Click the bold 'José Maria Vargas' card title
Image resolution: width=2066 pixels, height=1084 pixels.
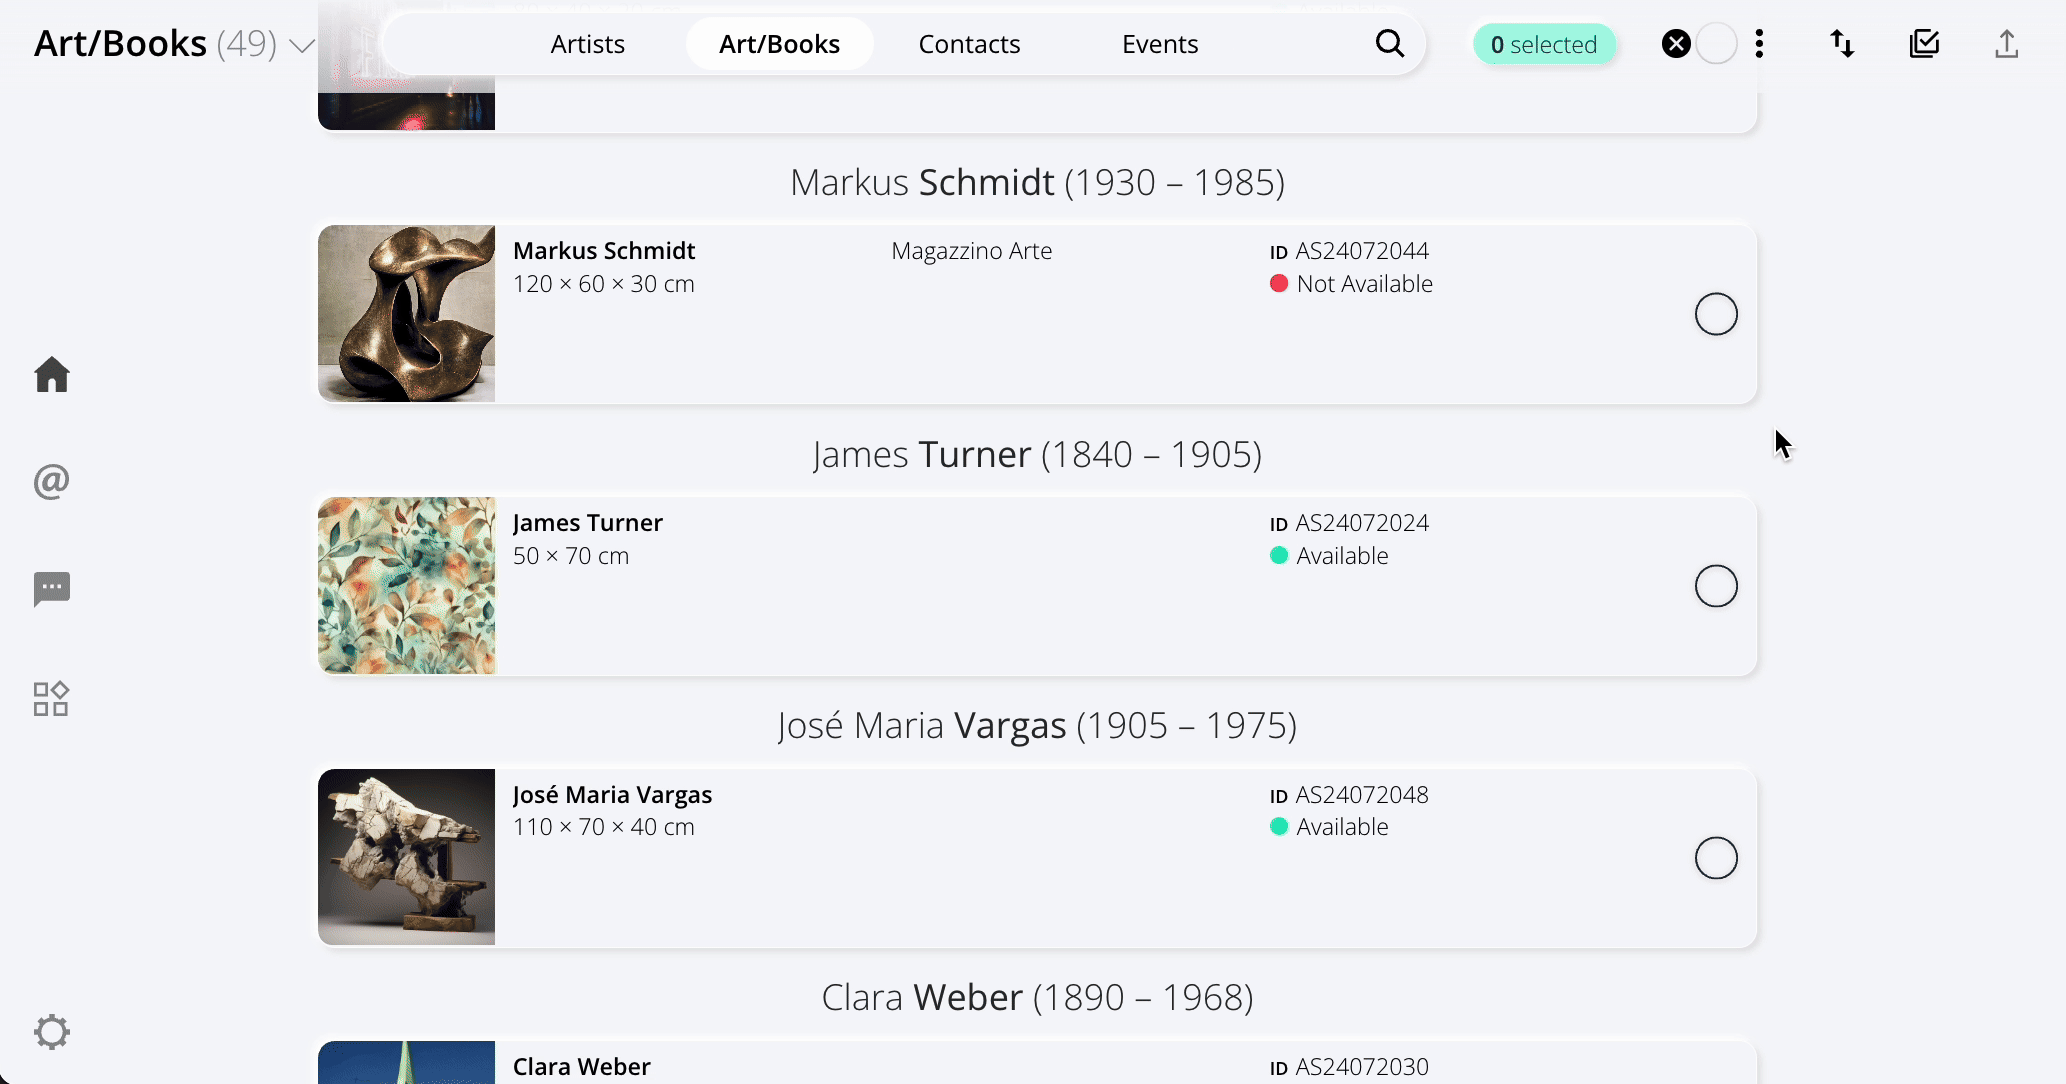click(x=612, y=795)
